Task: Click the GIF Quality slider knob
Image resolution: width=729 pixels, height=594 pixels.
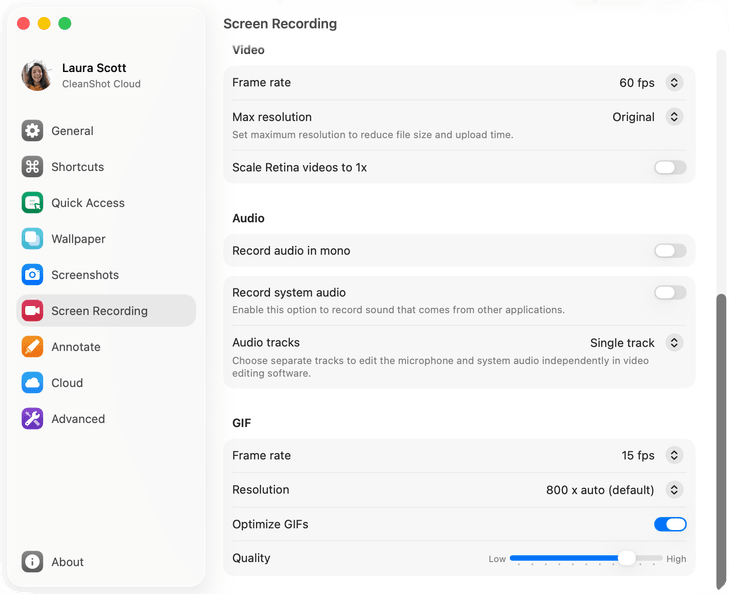Action: [x=627, y=558]
